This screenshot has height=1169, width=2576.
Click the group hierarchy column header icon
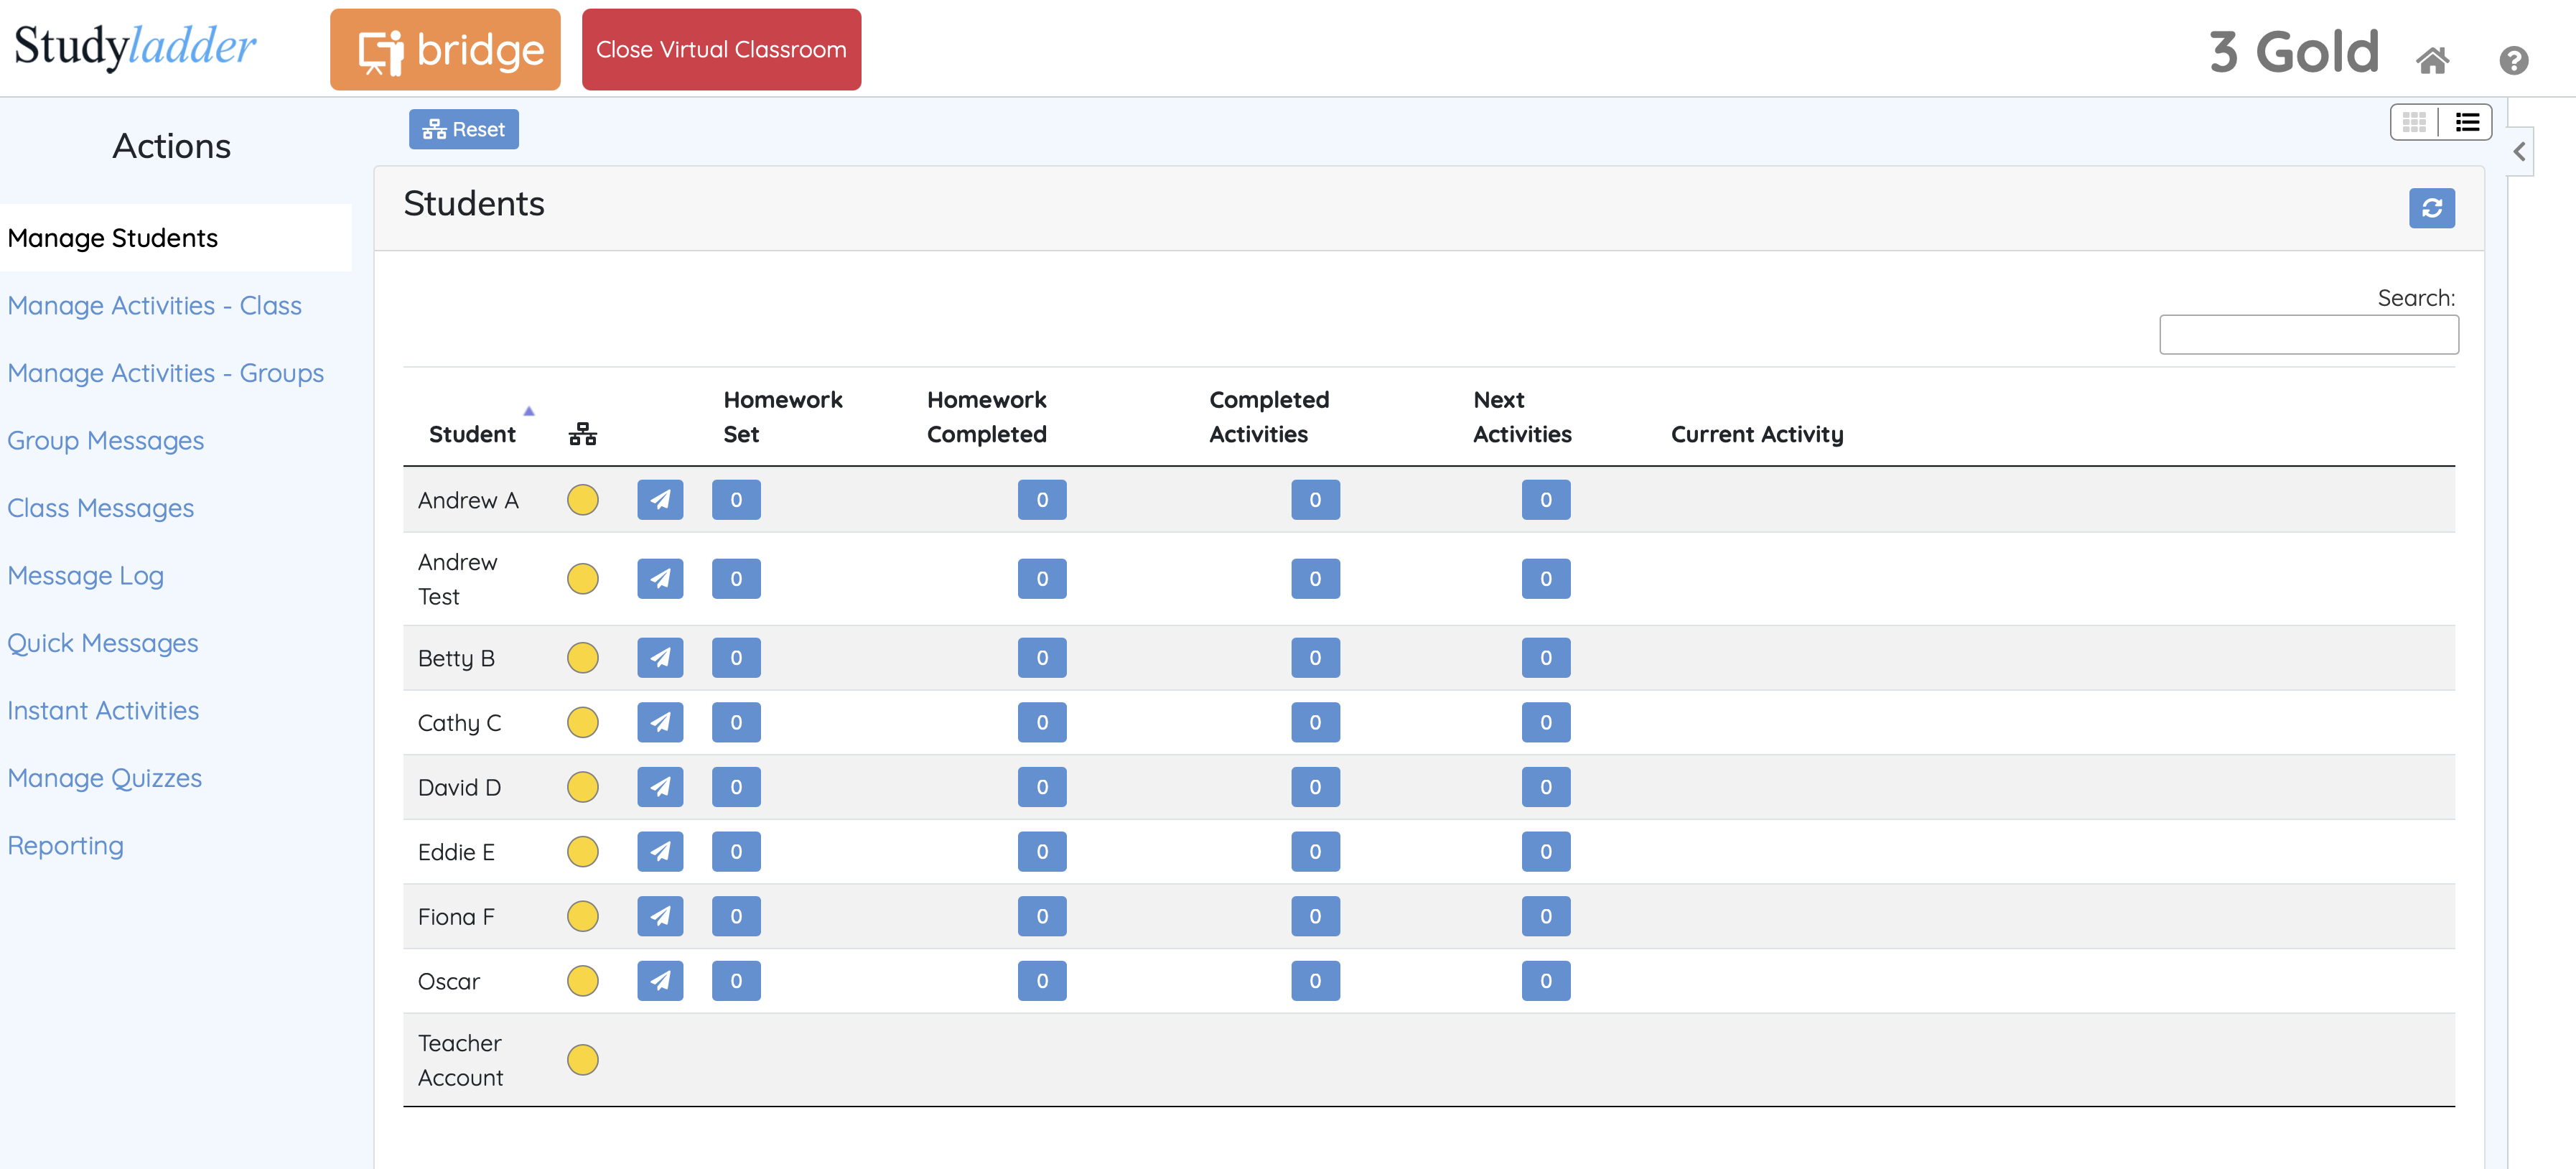(x=583, y=434)
